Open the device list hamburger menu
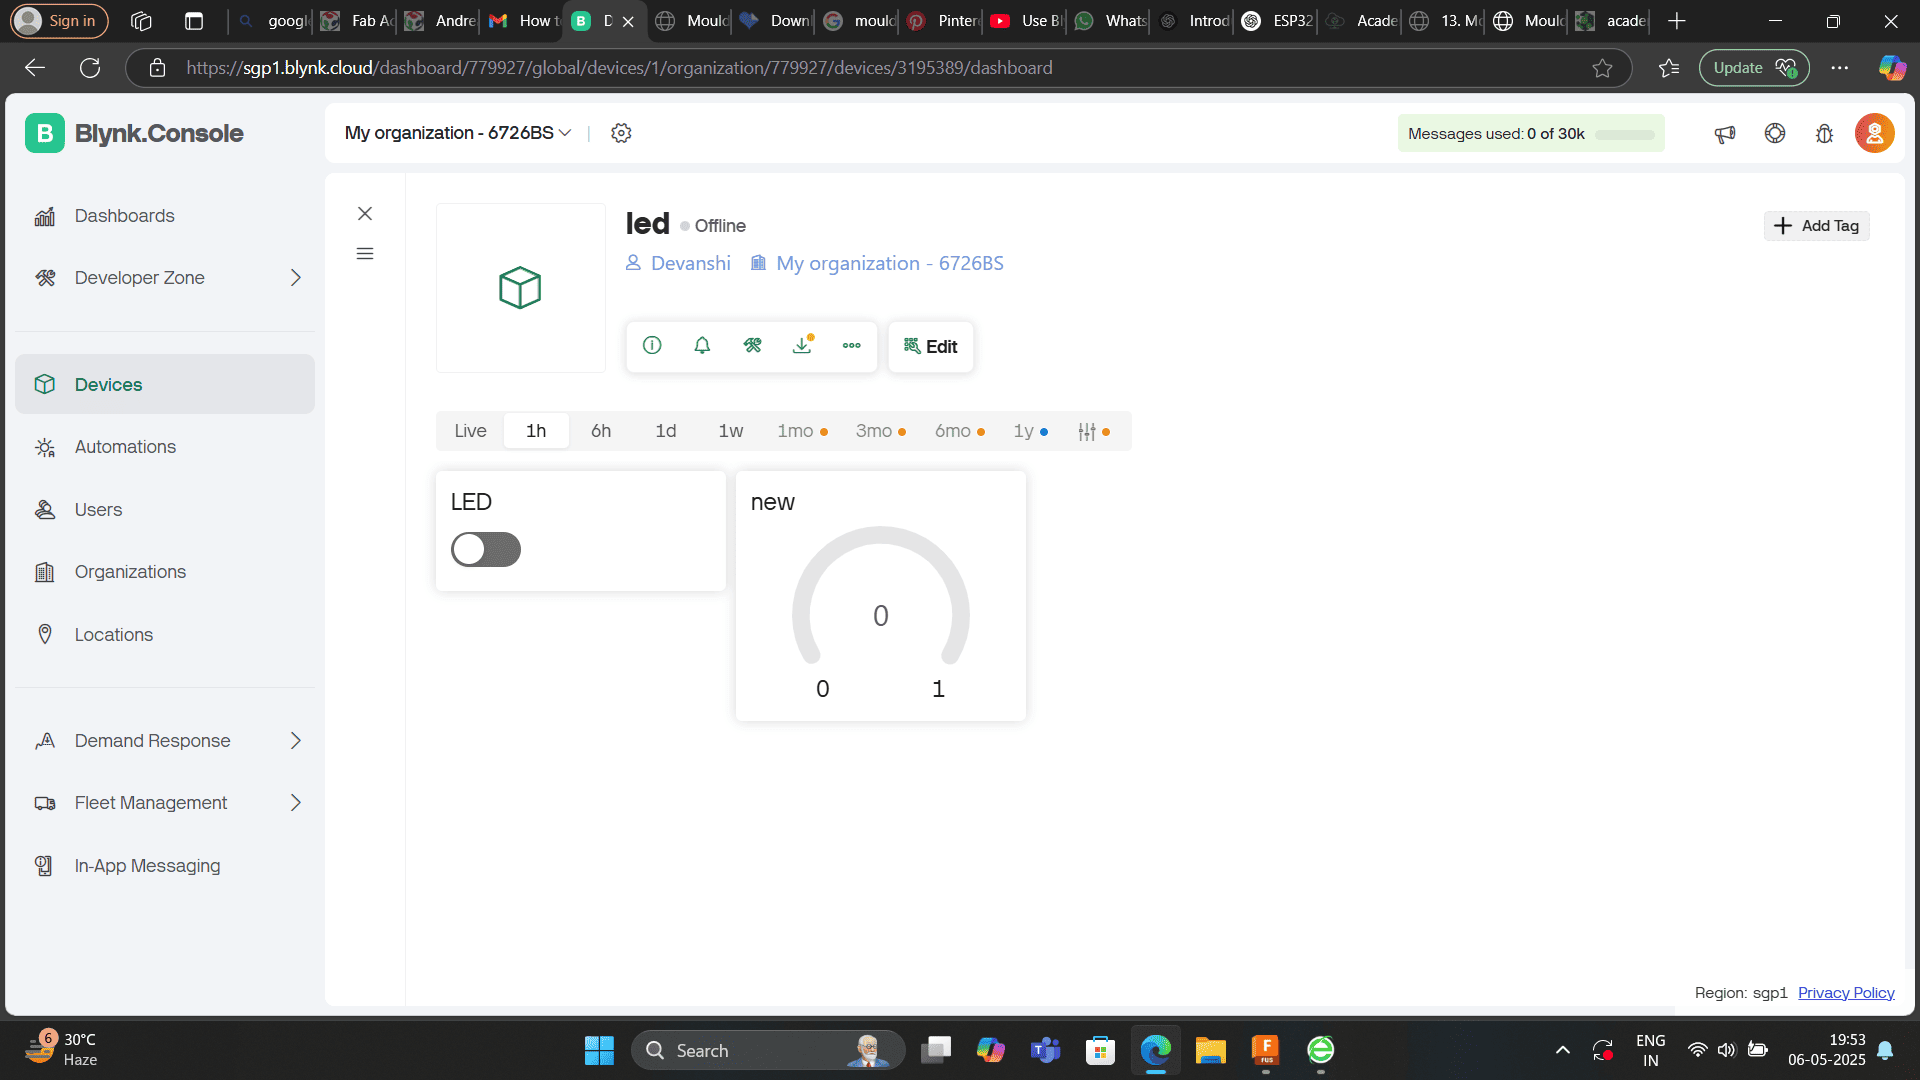The image size is (1920, 1080). pyautogui.click(x=365, y=254)
